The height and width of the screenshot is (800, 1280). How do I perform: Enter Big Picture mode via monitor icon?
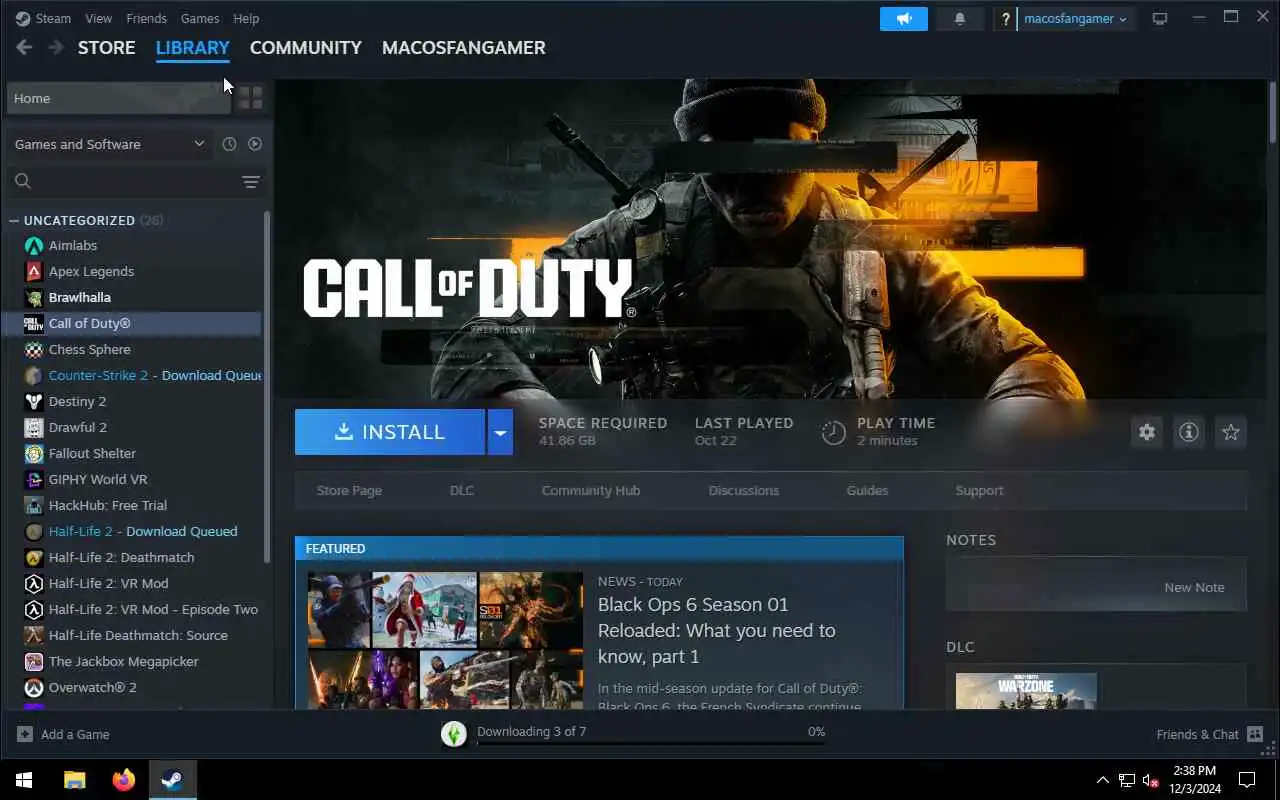click(x=1160, y=19)
